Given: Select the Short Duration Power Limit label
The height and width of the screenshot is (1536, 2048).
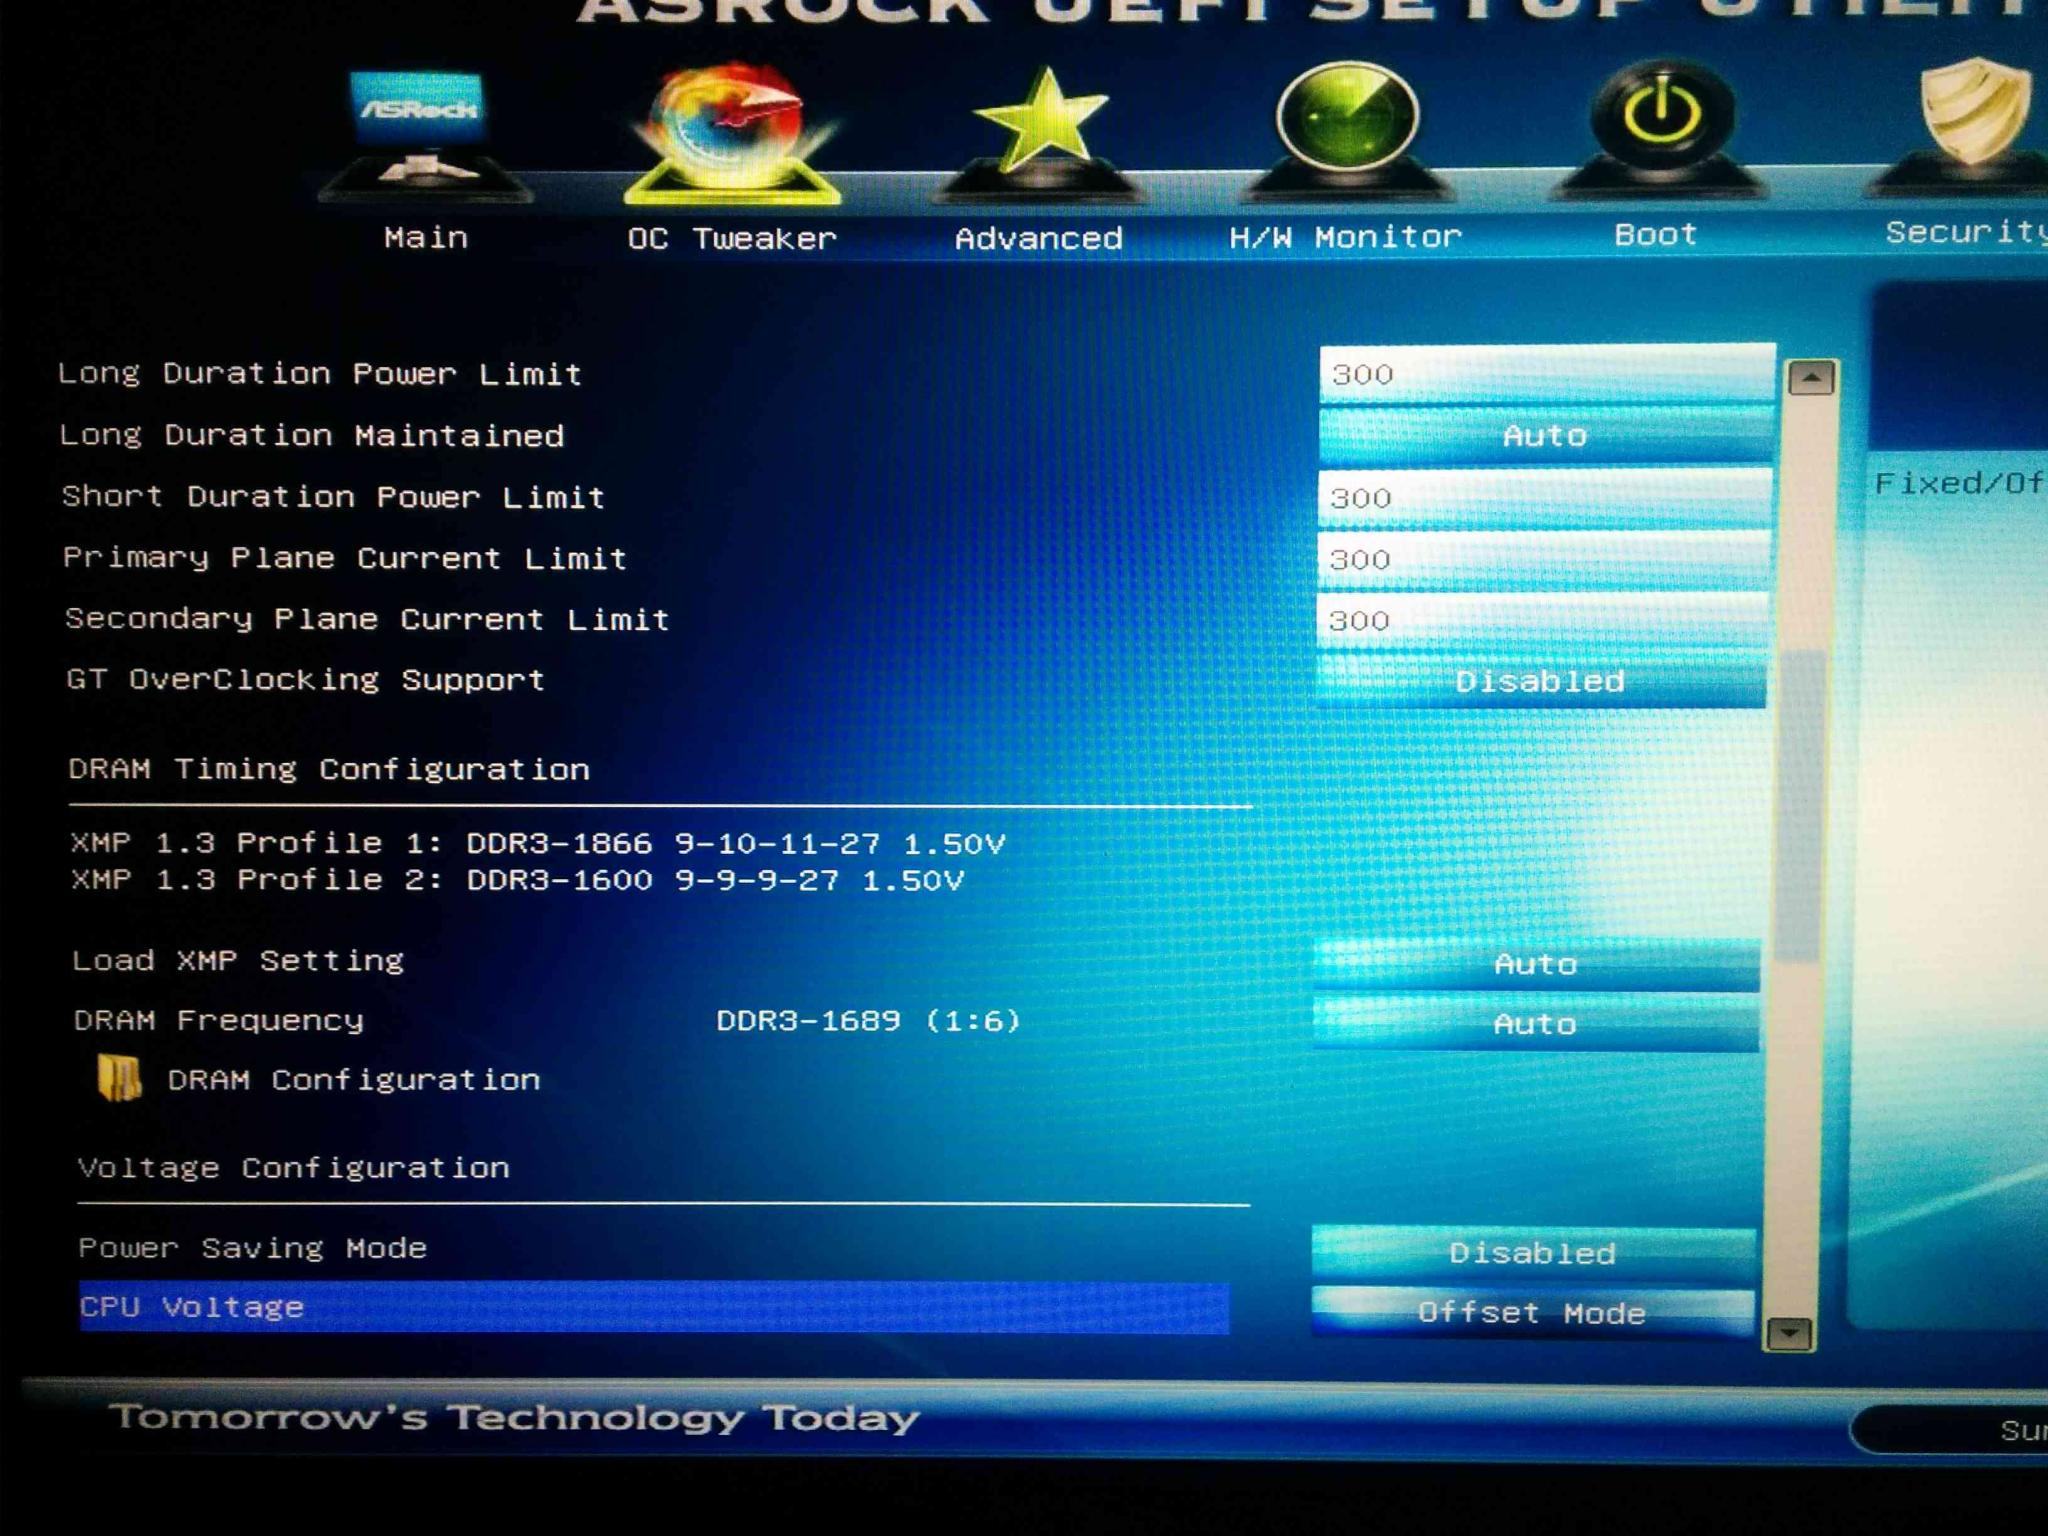Looking at the screenshot, I should coord(333,497).
